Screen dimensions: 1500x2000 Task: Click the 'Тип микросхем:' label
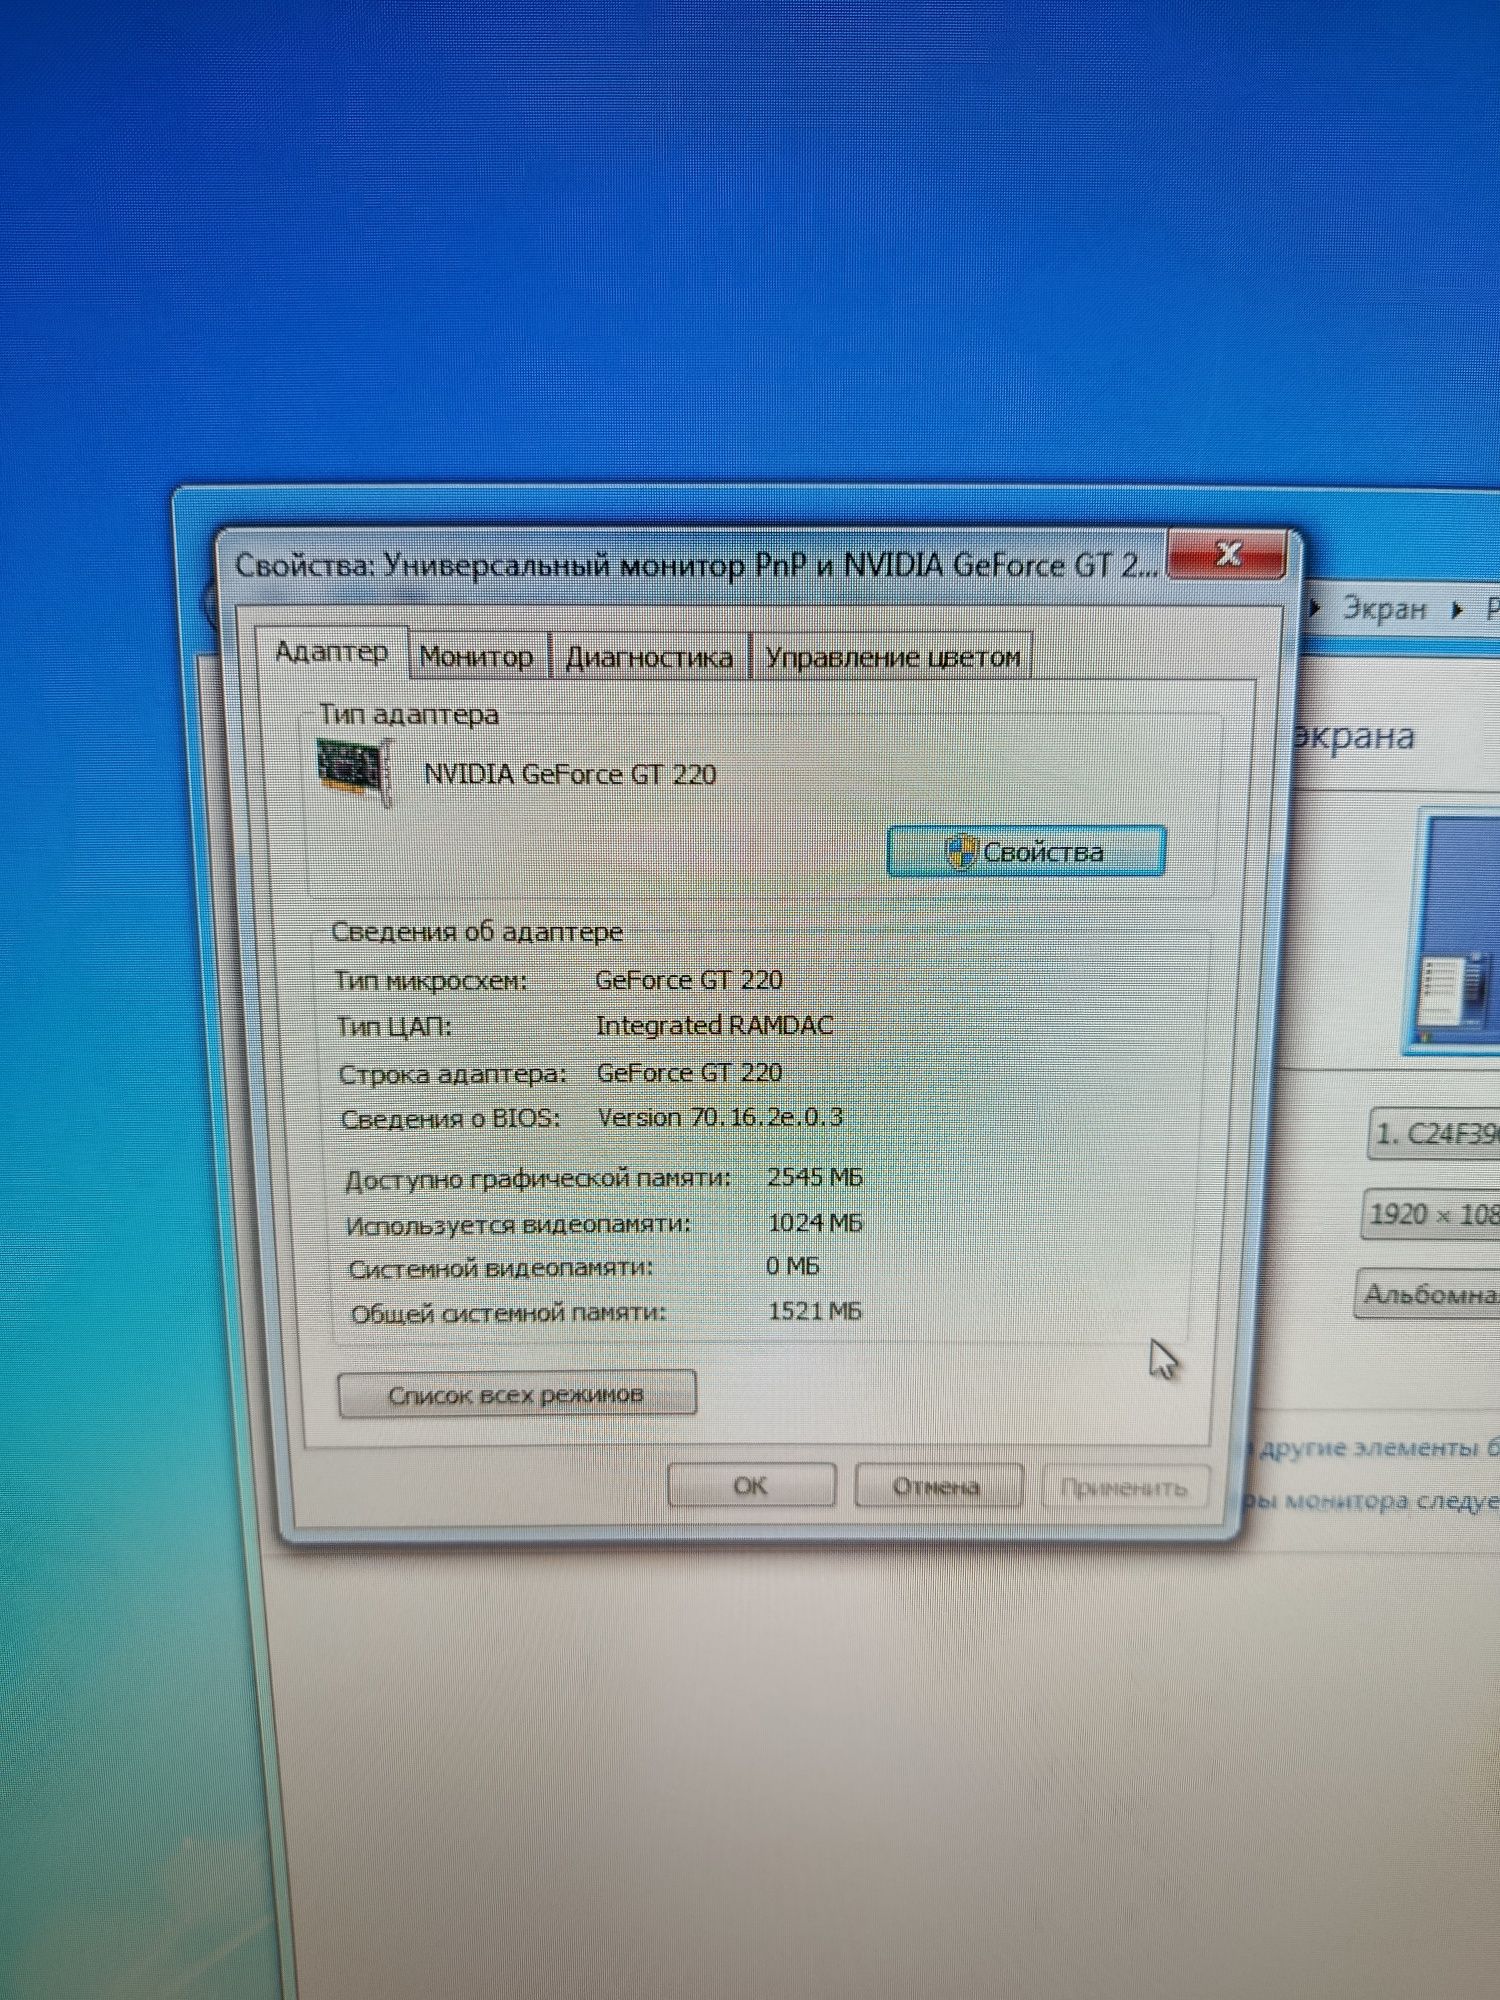tap(430, 981)
